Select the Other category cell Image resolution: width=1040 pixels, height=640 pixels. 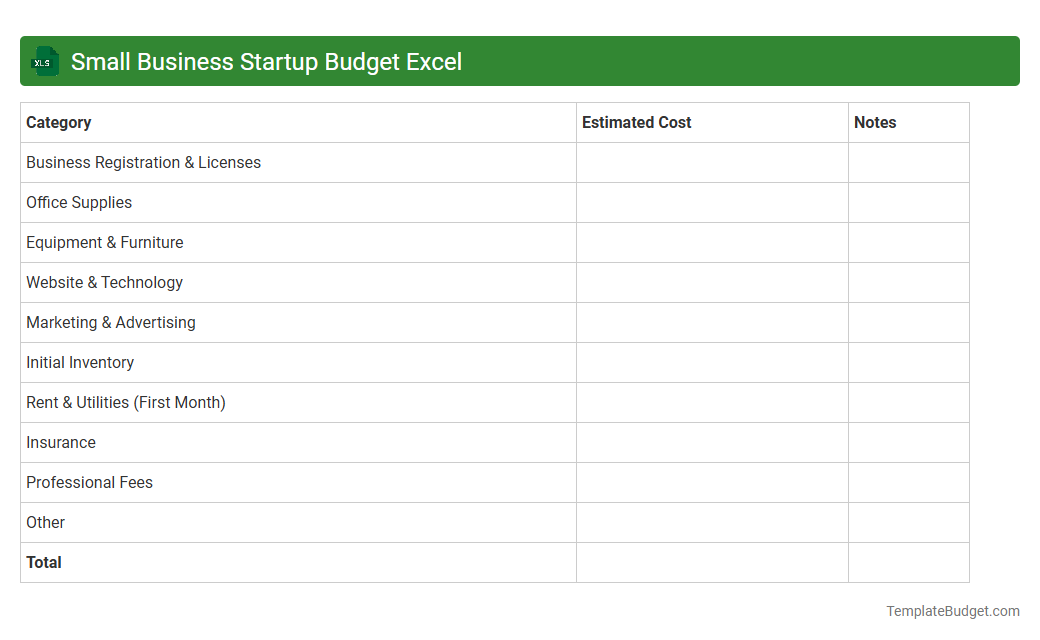coord(45,522)
